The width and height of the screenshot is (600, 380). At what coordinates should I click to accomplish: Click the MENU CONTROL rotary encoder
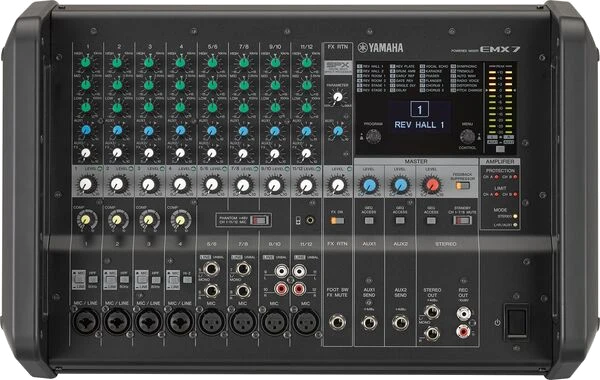467,136
